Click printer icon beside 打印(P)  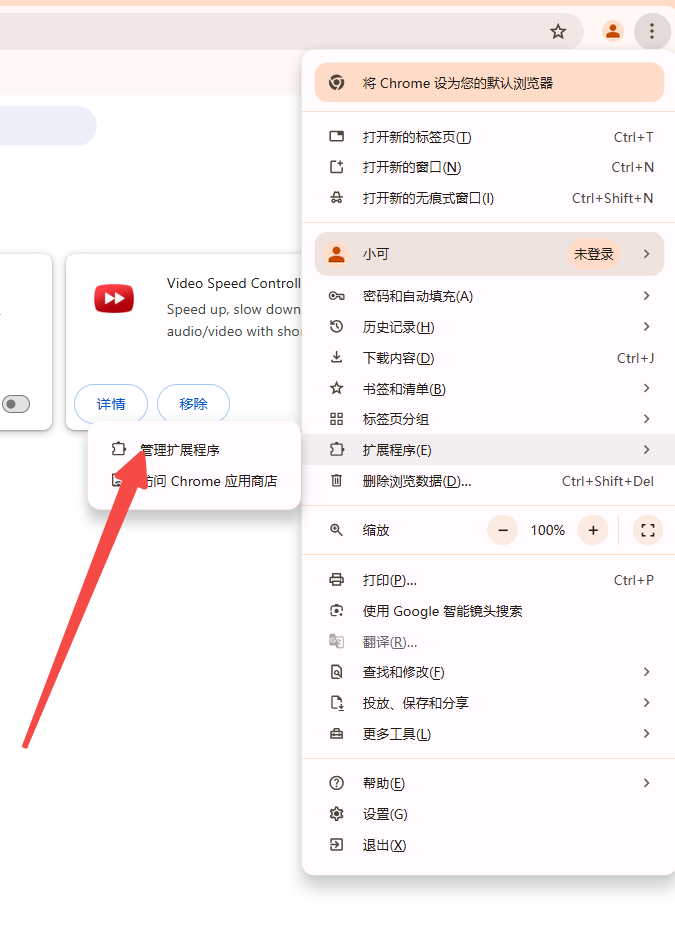(336, 580)
